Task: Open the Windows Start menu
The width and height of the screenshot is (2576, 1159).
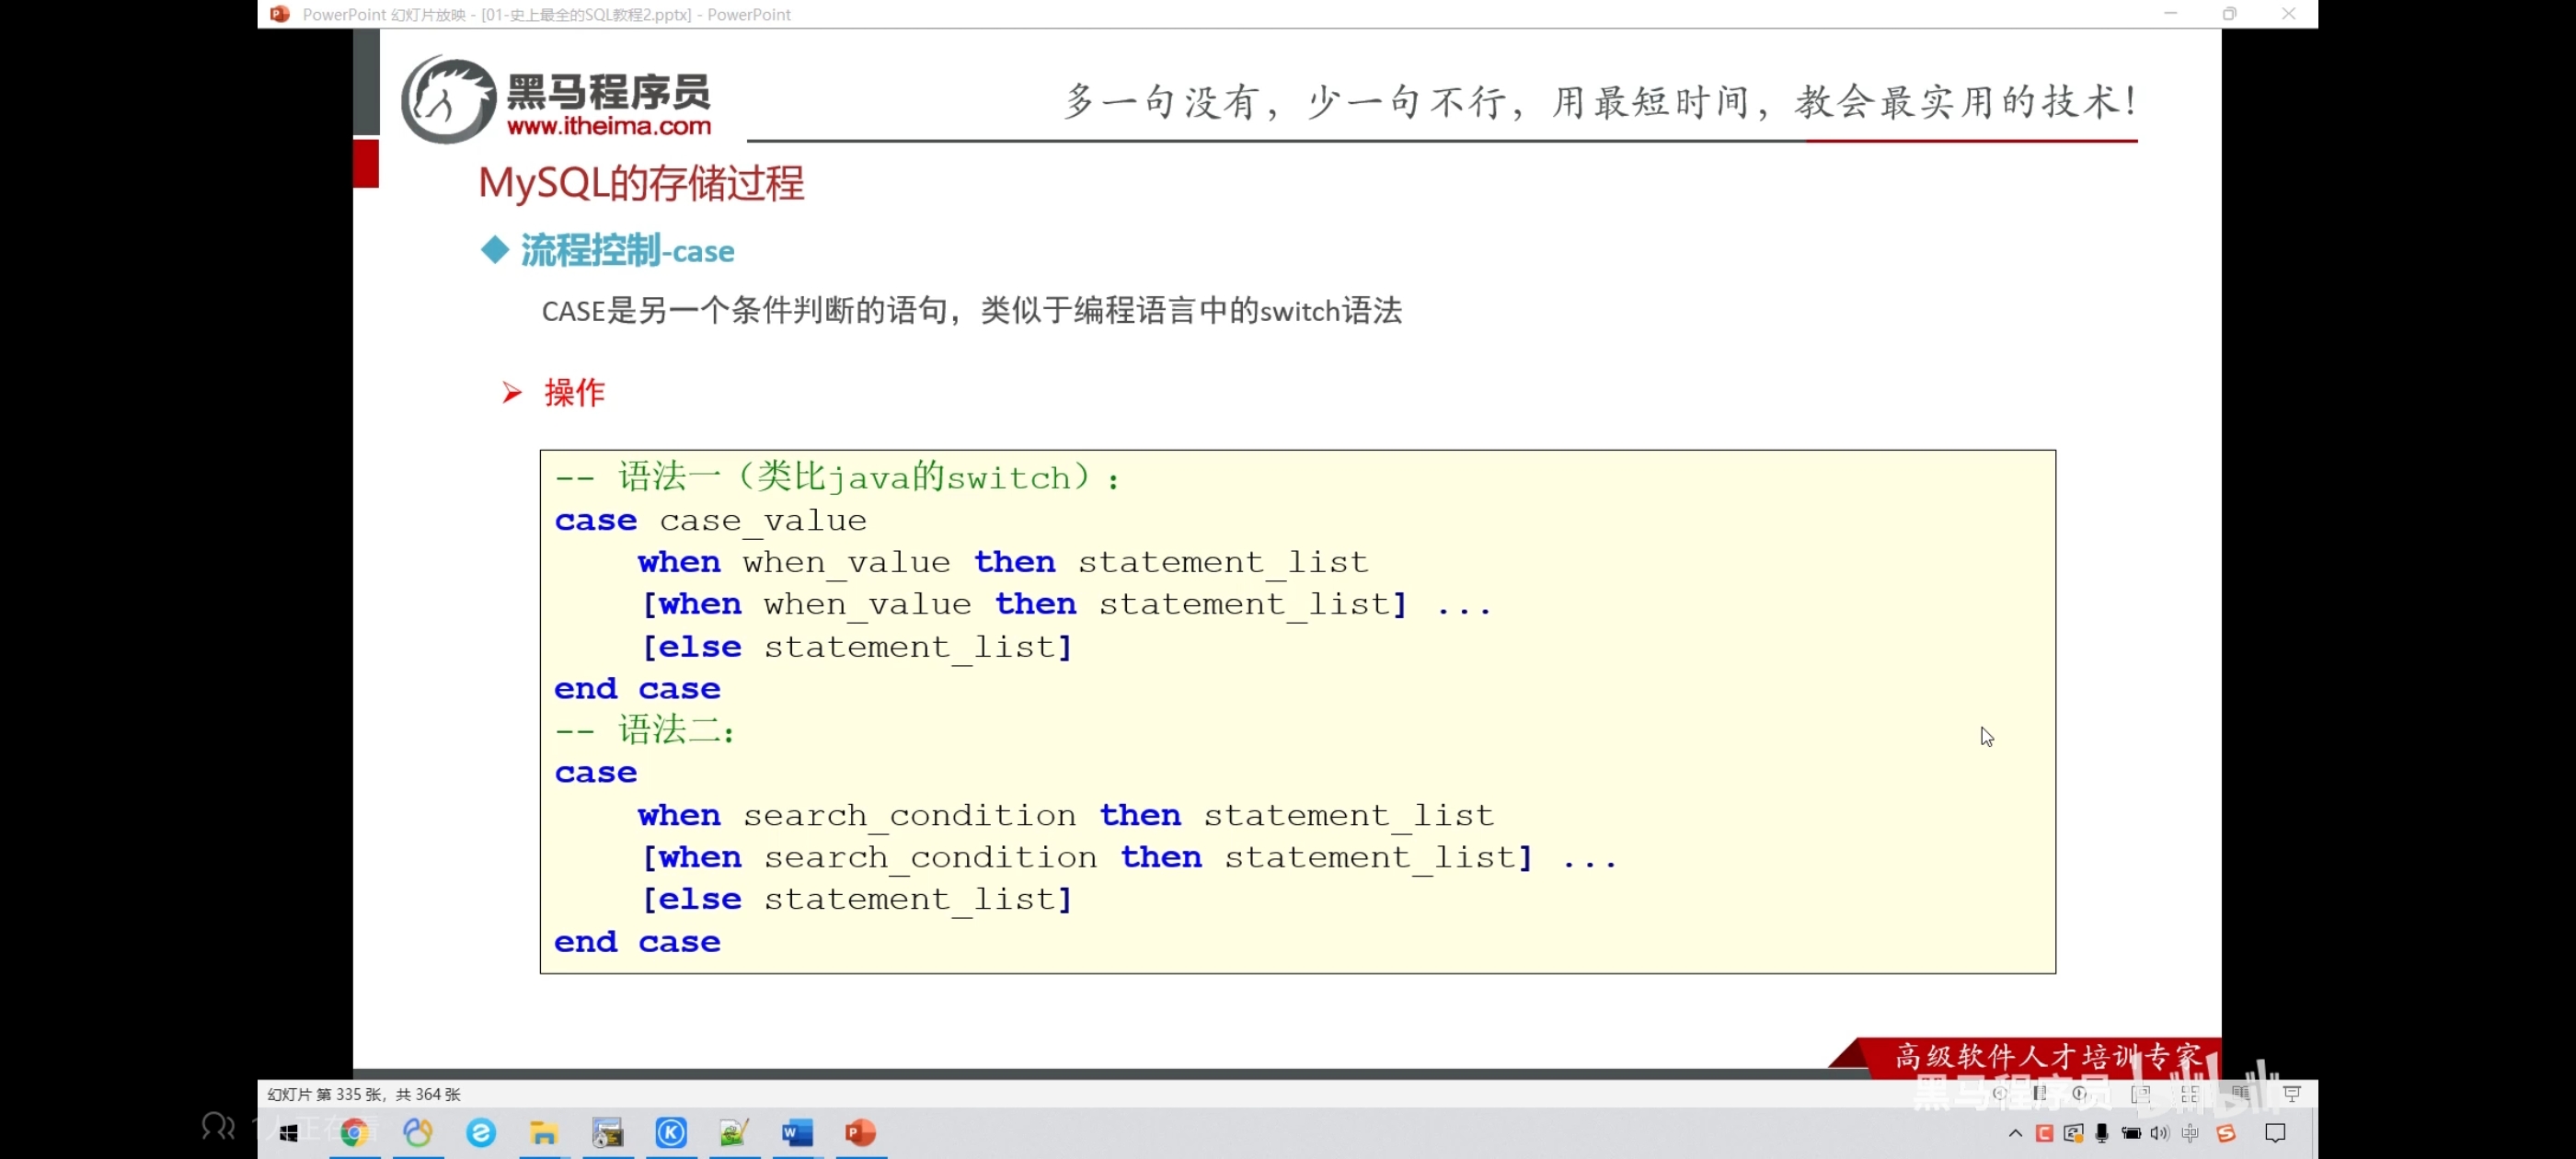Action: click(x=289, y=1132)
